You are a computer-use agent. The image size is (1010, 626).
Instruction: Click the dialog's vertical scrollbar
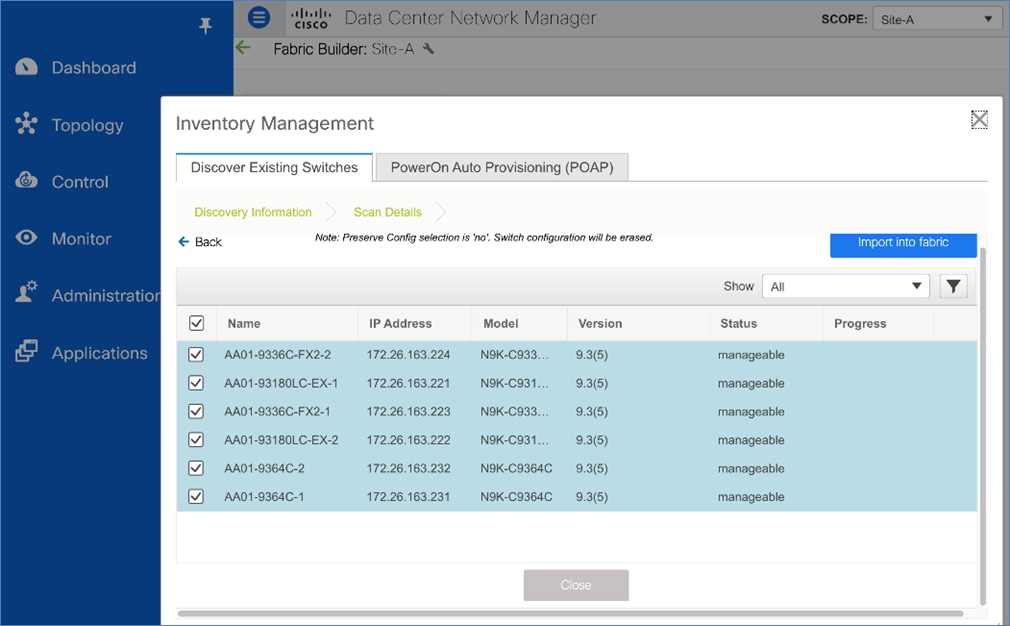point(983,425)
